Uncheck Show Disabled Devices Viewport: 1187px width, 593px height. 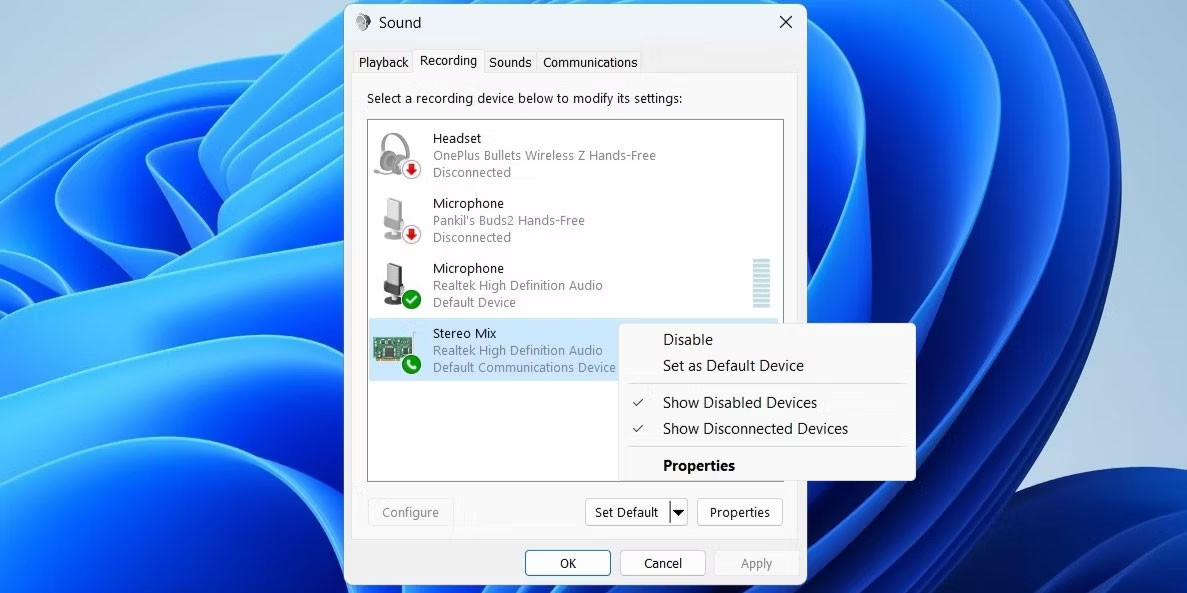click(740, 402)
